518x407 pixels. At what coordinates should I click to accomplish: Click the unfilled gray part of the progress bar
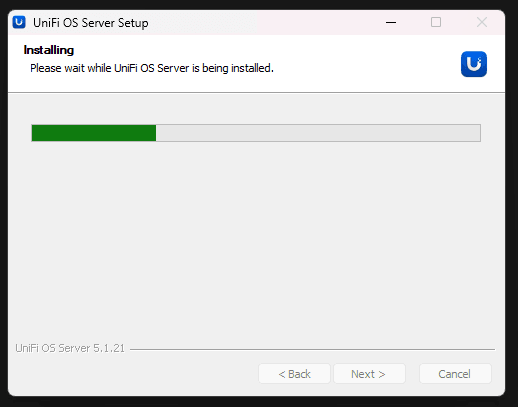pyautogui.click(x=318, y=133)
